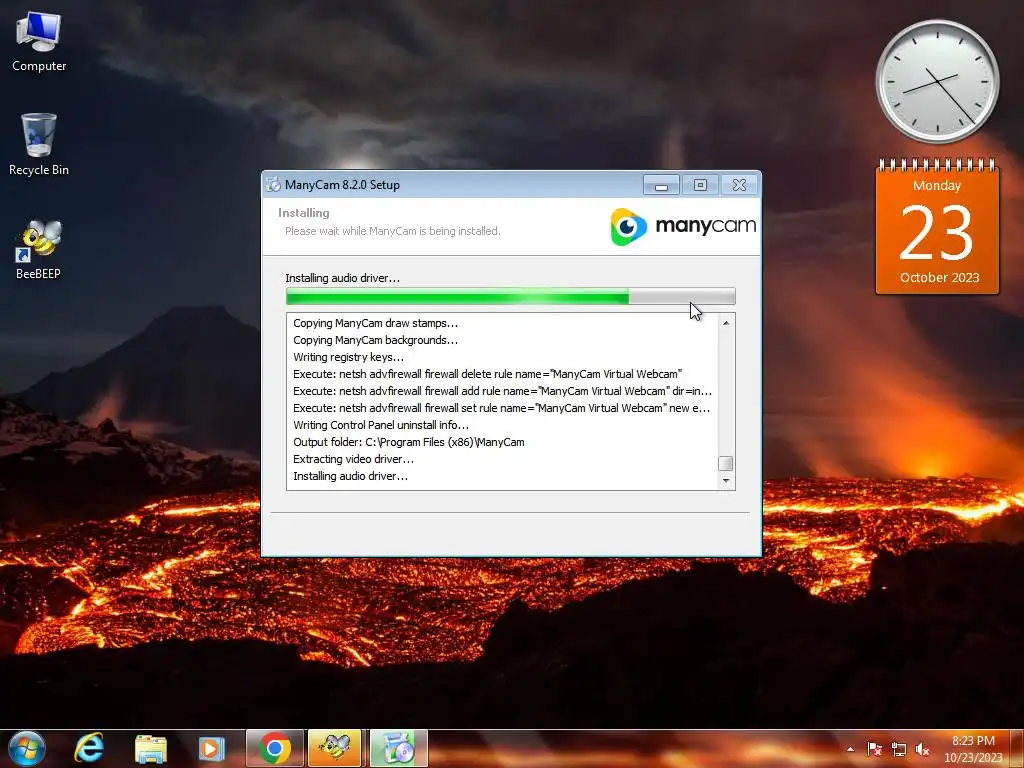Click the maximize button of ManyCam Setup
Viewport: 1024px width, 768px height.
700,185
